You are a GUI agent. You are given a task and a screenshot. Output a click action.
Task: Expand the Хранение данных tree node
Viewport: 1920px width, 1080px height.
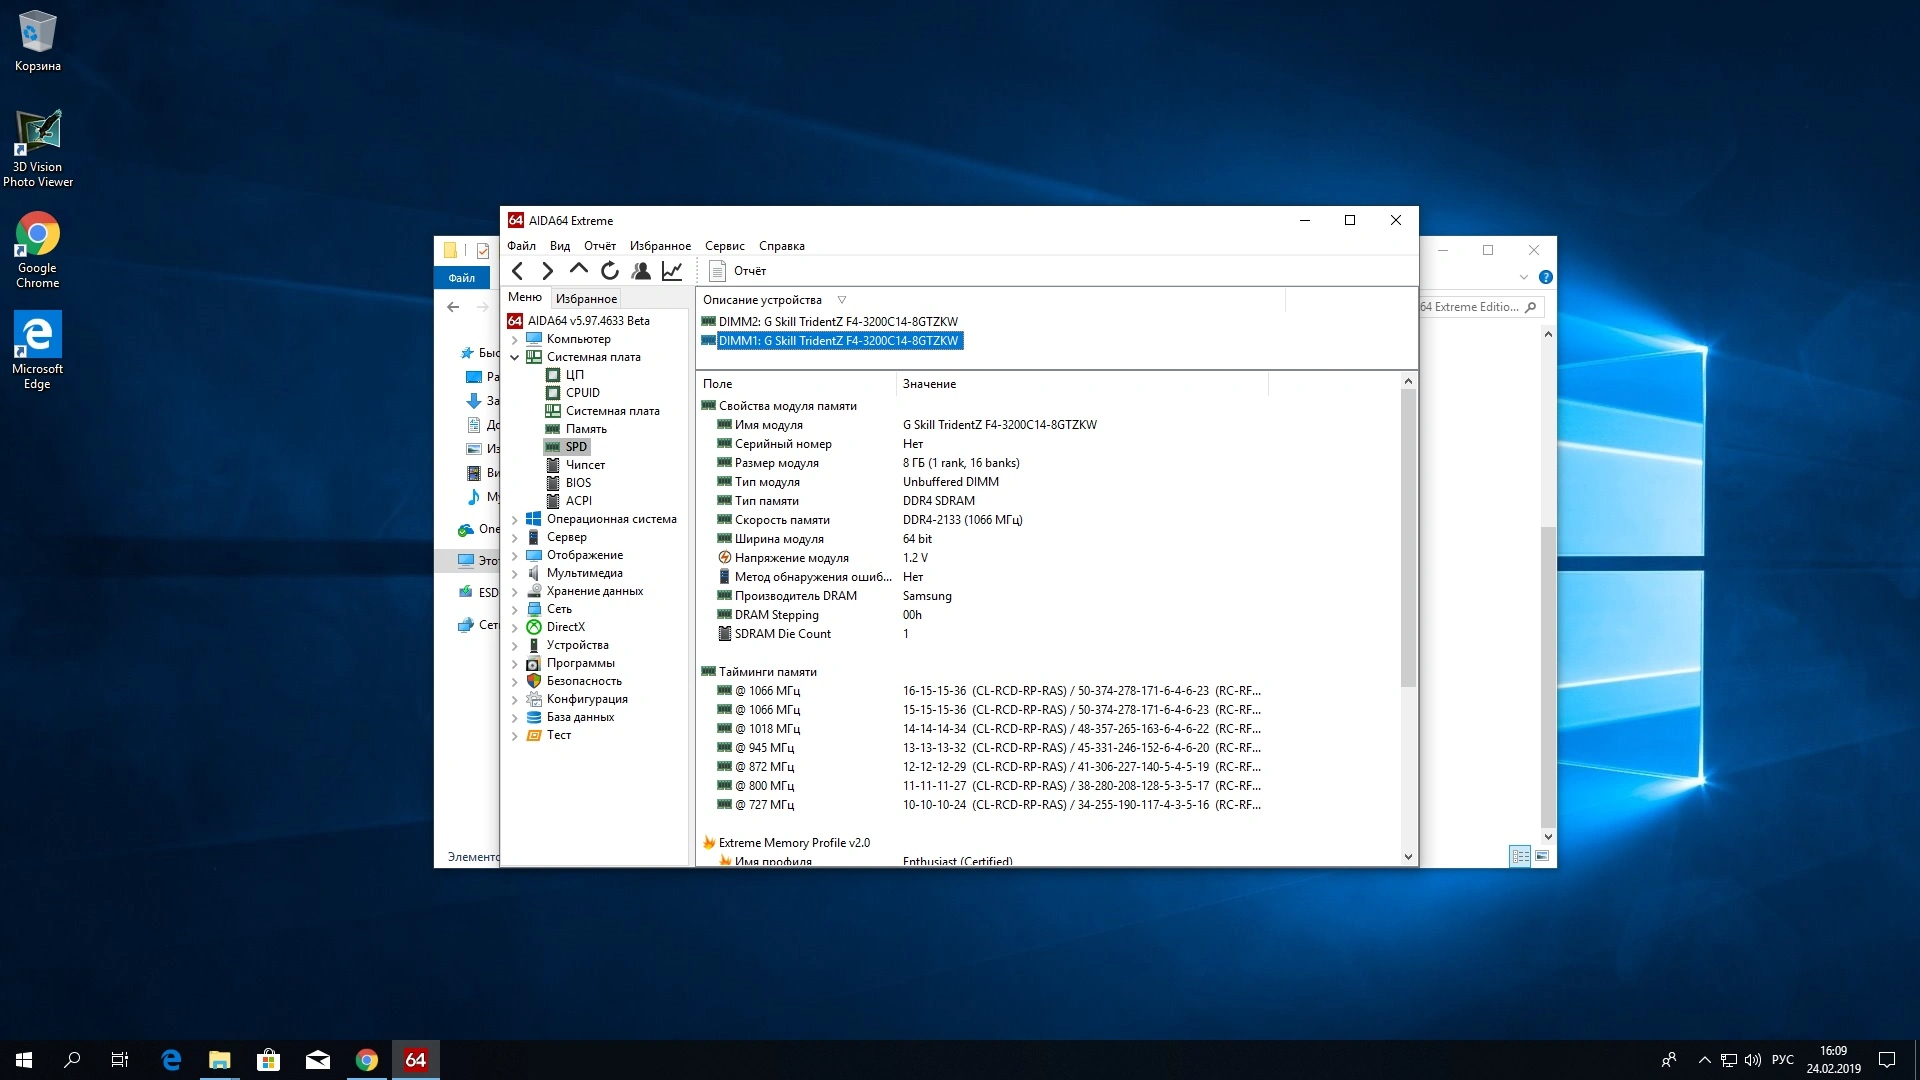(515, 592)
